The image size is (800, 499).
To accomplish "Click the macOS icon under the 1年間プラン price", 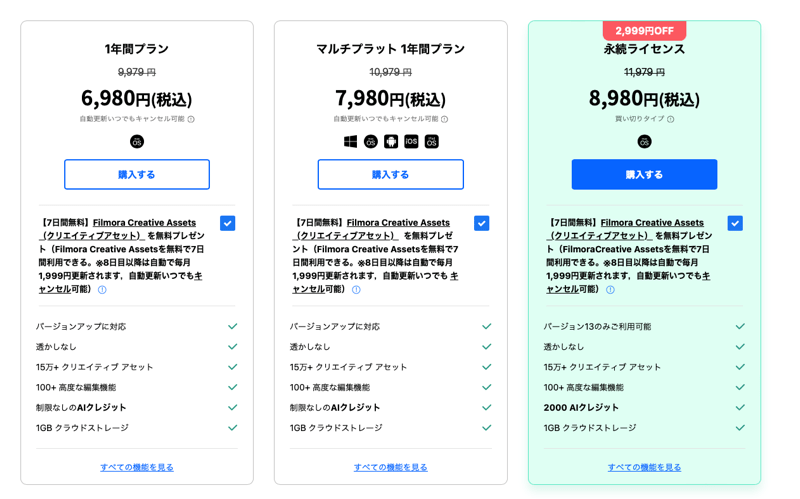I will coord(137,141).
